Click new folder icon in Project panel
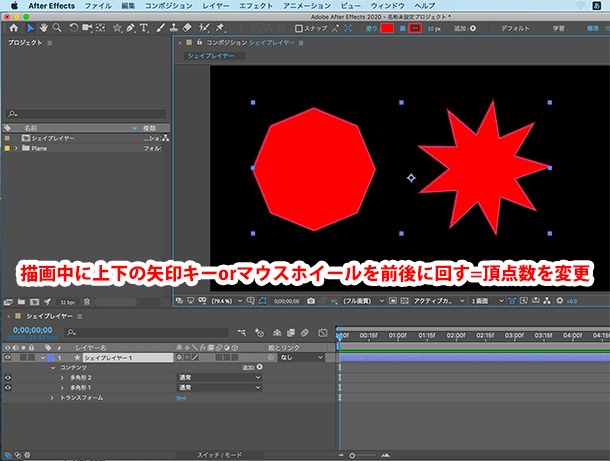The width and height of the screenshot is (610, 461). click(x=21, y=302)
